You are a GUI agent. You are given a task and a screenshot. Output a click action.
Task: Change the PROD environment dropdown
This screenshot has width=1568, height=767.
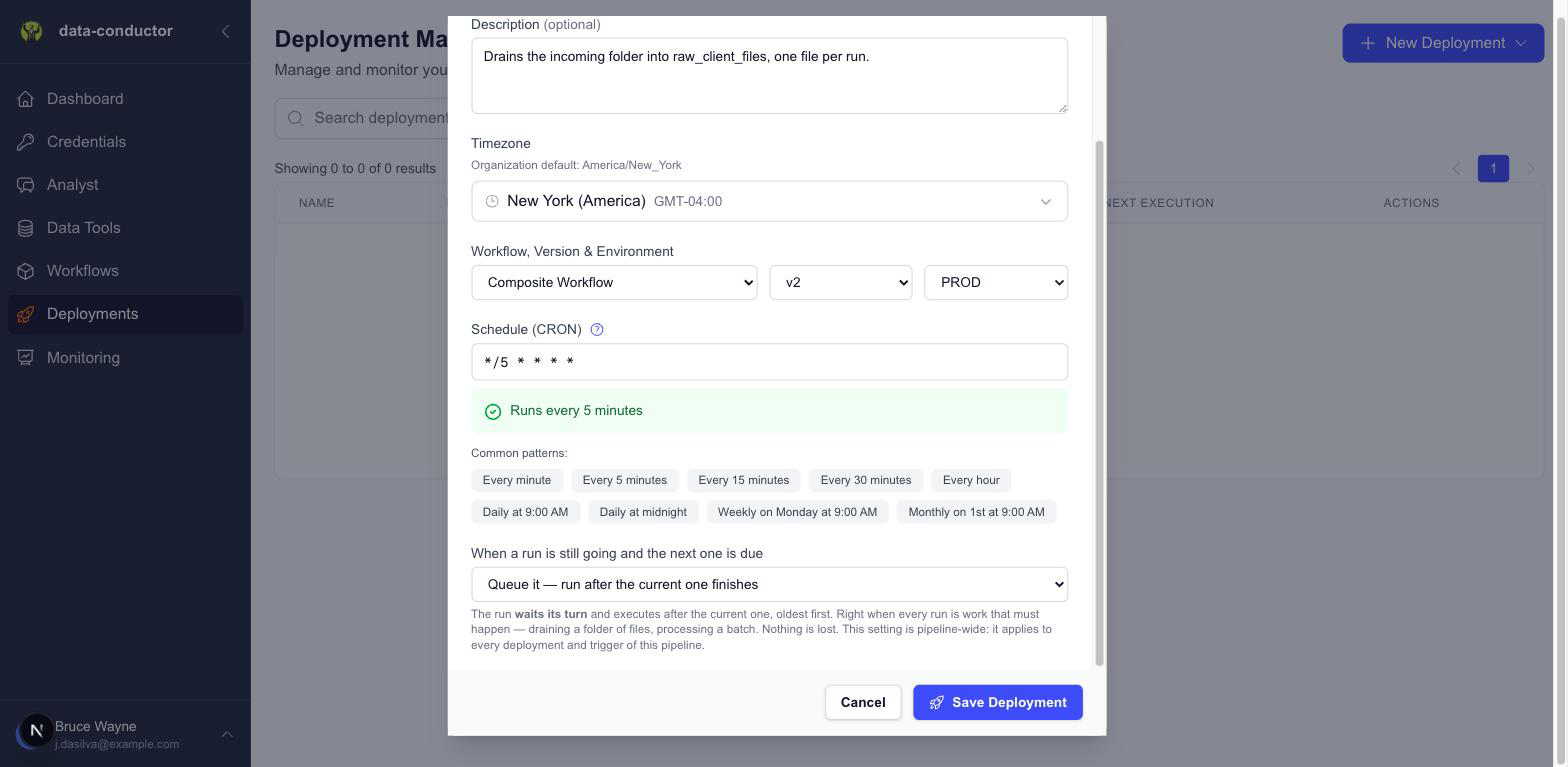pyautogui.click(x=996, y=282)
